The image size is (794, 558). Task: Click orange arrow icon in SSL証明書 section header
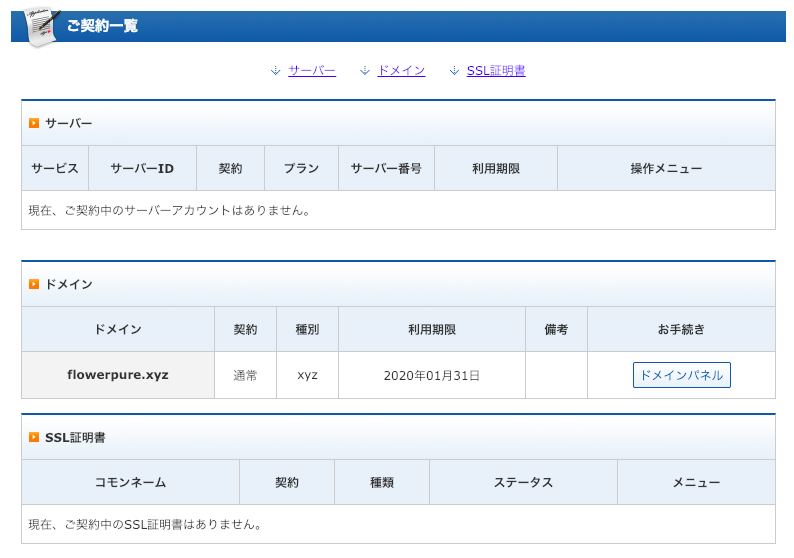tap(34, 437)
